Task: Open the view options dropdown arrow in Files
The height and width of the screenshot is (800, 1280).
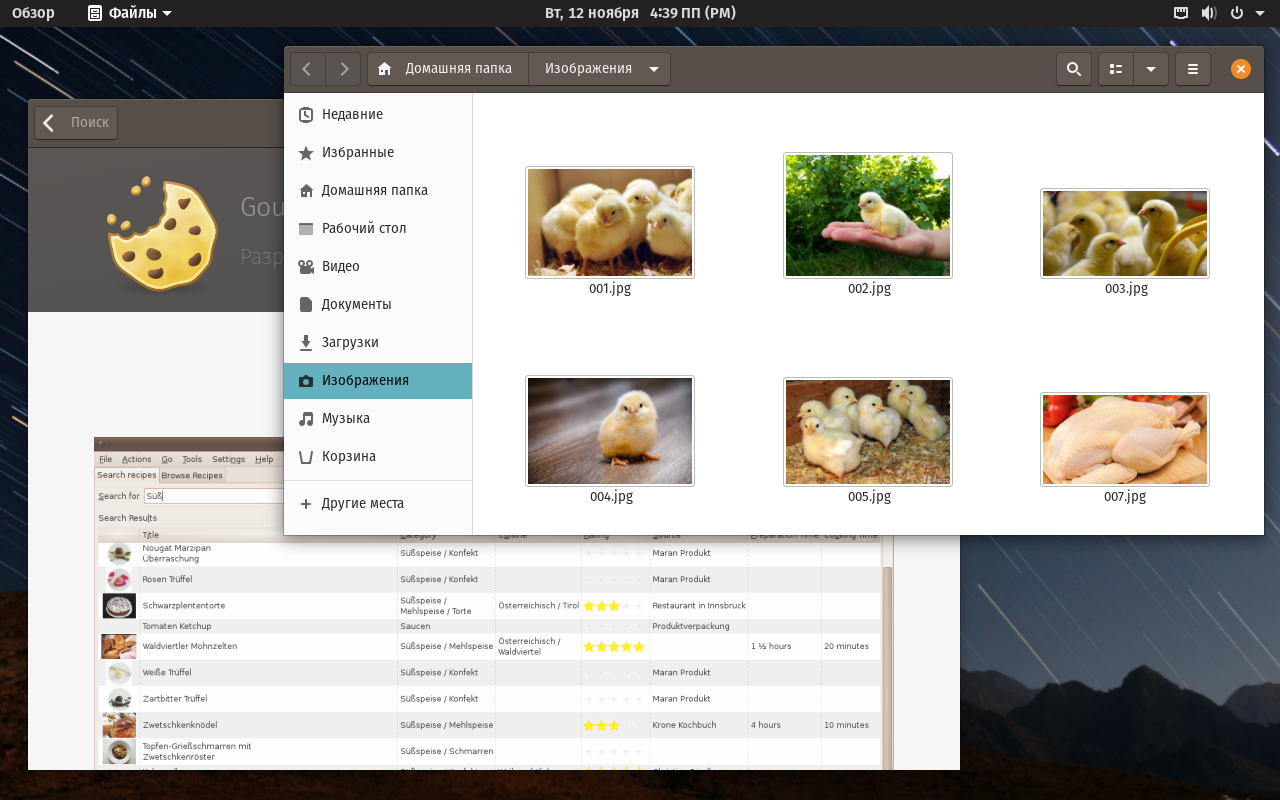Action: tap(1151, 69)
